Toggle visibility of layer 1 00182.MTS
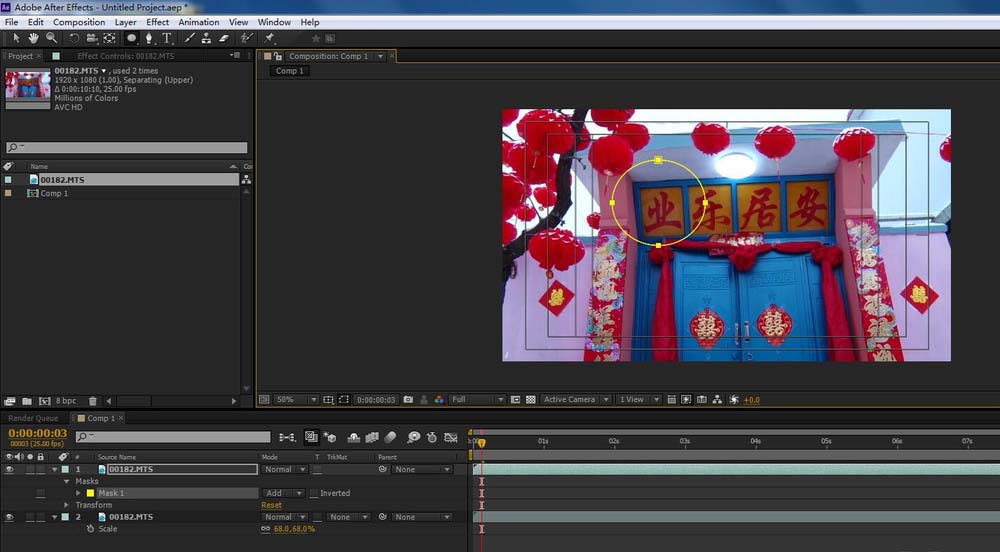The image size is (1000, 552). click(9, 469)
